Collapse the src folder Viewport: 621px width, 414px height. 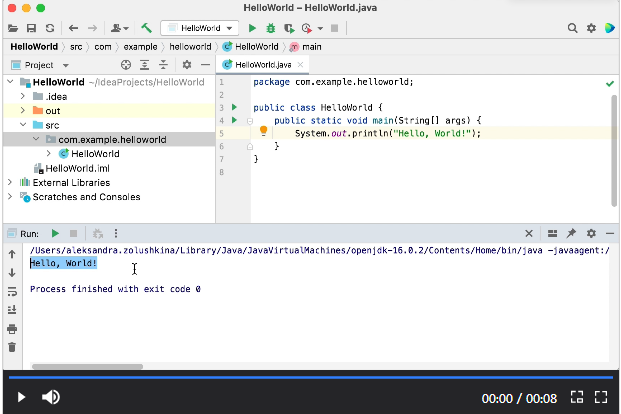pyautogui.click(x=23, y=125)
